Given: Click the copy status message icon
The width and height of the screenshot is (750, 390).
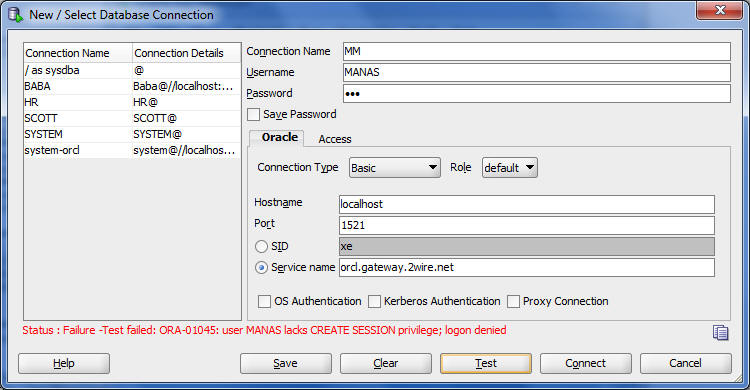Looking at the screenshot, I should point(720,332).
